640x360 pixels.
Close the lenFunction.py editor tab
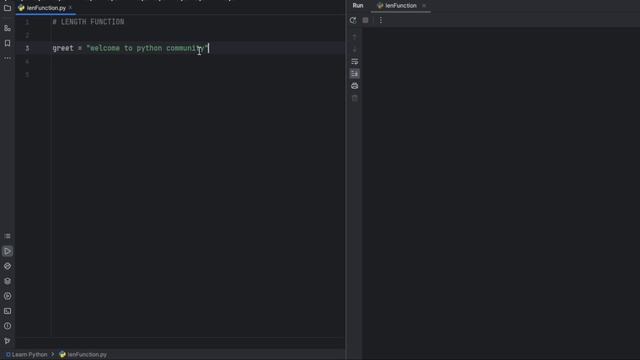(71, 8)
